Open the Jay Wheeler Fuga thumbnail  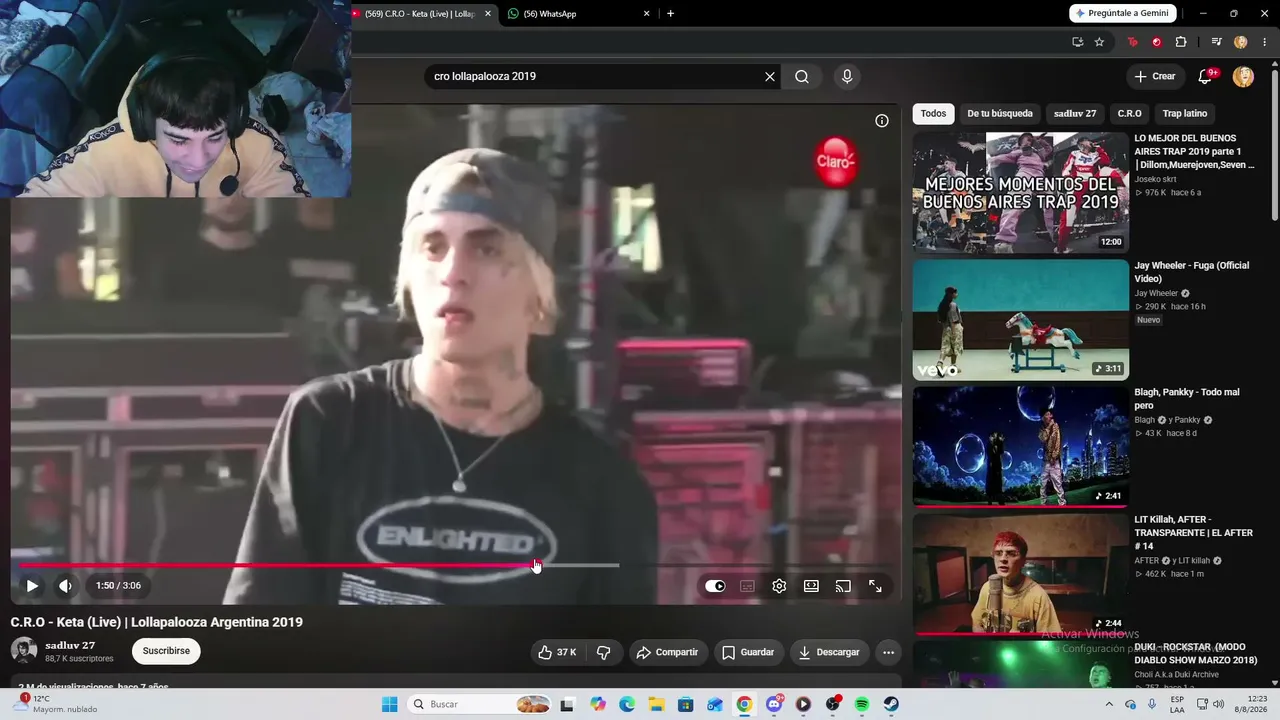coord(1021,320)
